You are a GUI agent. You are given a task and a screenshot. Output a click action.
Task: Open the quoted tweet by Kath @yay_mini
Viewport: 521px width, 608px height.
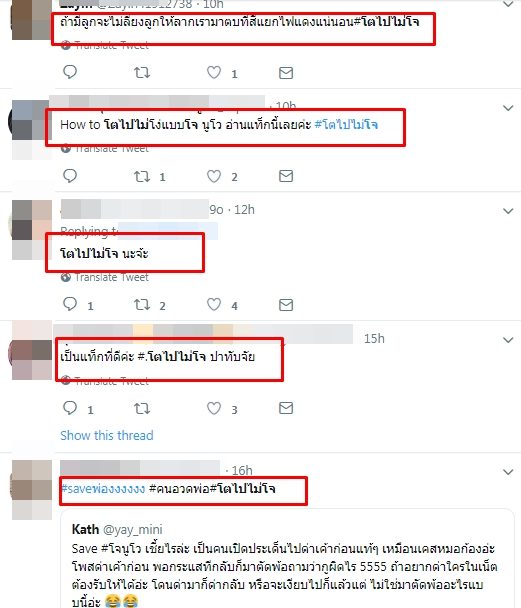pos(287,558)
